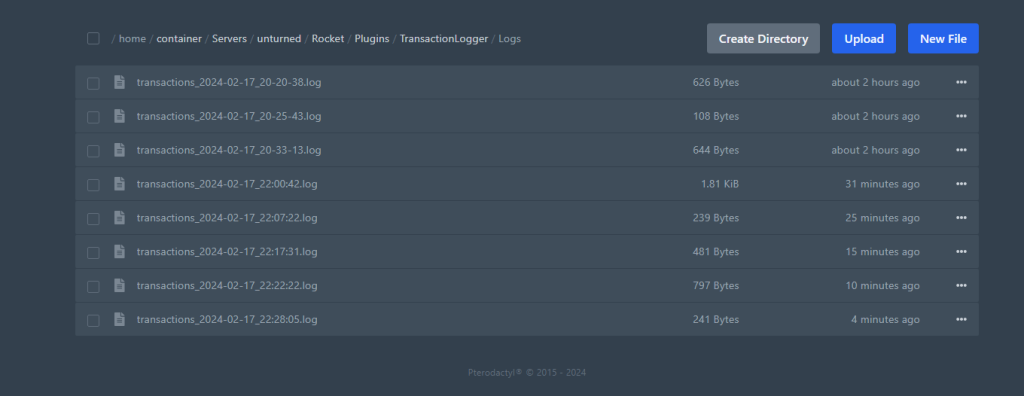1024x396 pixels.
Task: Click the Upload button
Action: pyautogui.click(x=864, y=39)
